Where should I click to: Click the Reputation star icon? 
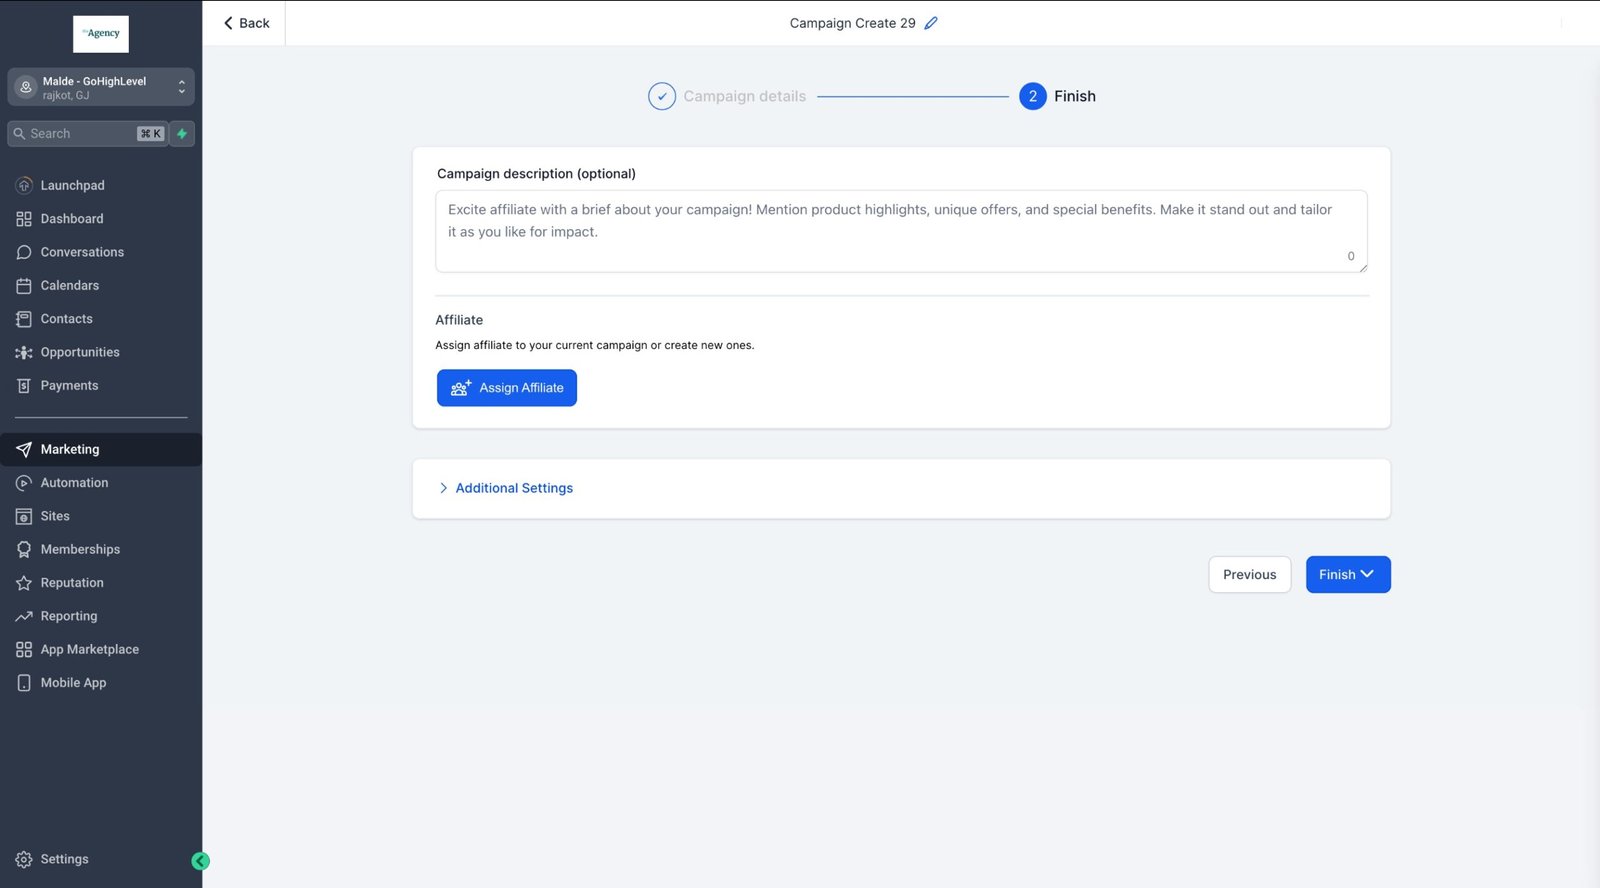click(24, 583)
